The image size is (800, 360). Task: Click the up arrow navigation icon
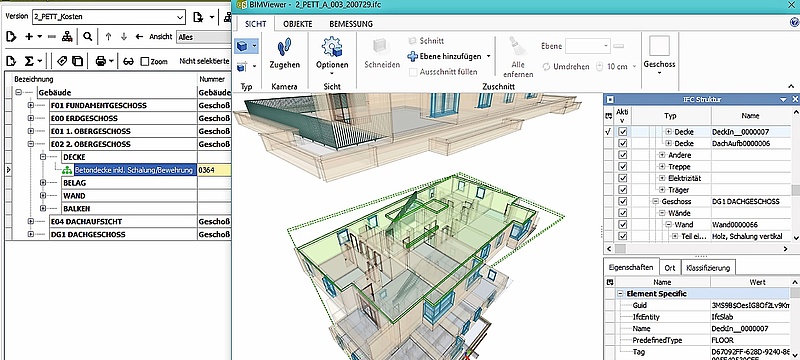[x=108, y=37]
